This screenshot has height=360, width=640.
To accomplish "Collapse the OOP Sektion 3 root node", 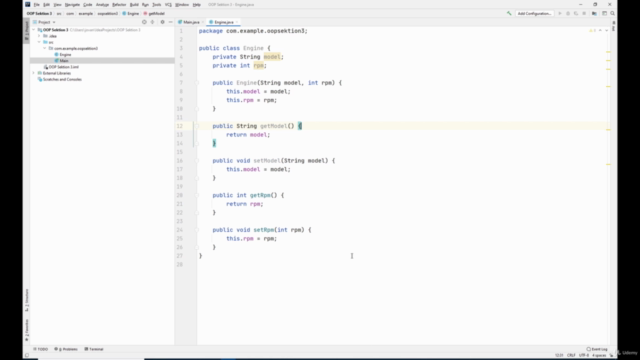I will pyautogui.click(x=34, y=30).
